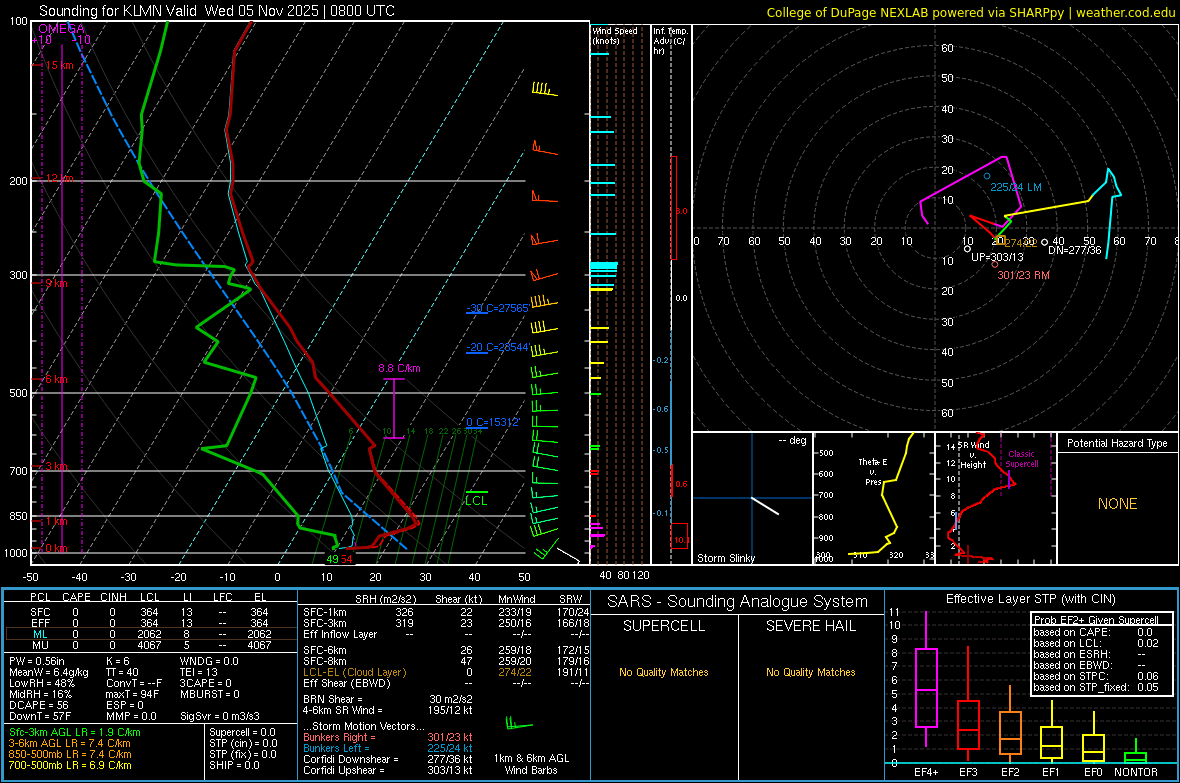Click the 'Storm Slinky' panel label
1180x783 pixels.
pyautogui.click(x=725, y=558)
